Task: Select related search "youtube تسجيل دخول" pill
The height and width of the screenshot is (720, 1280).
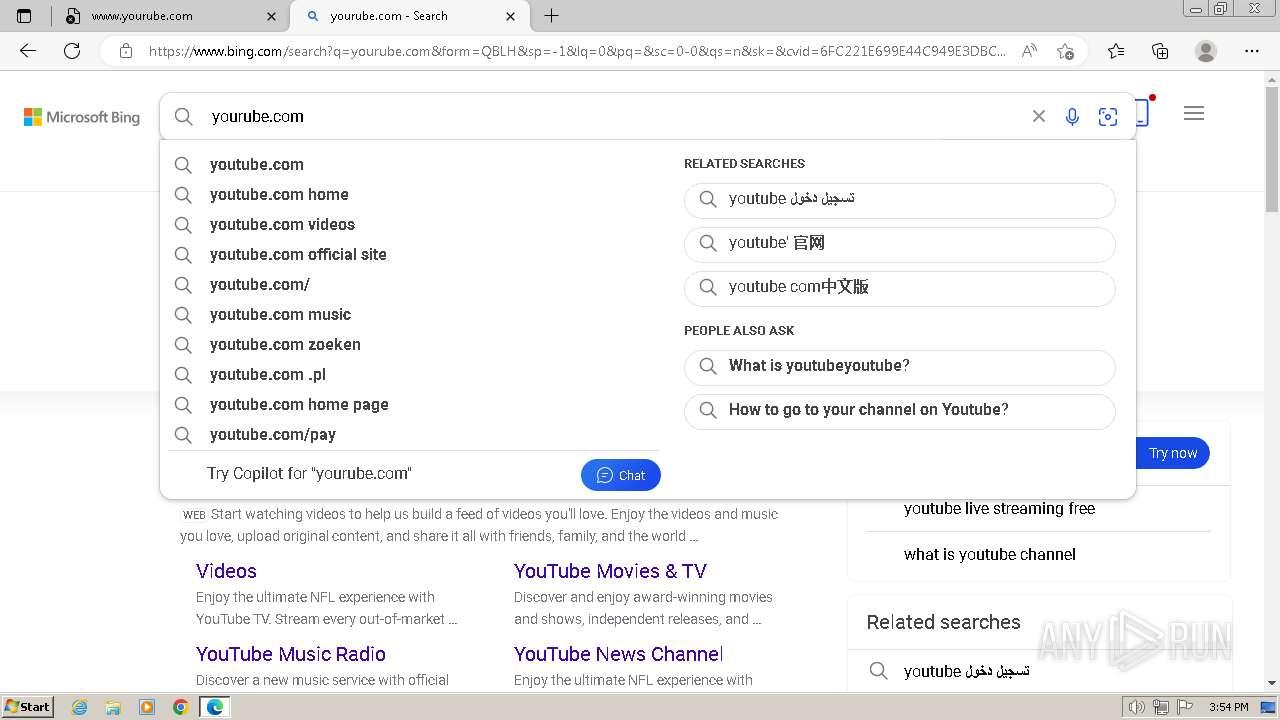Action: click(900, 200)
